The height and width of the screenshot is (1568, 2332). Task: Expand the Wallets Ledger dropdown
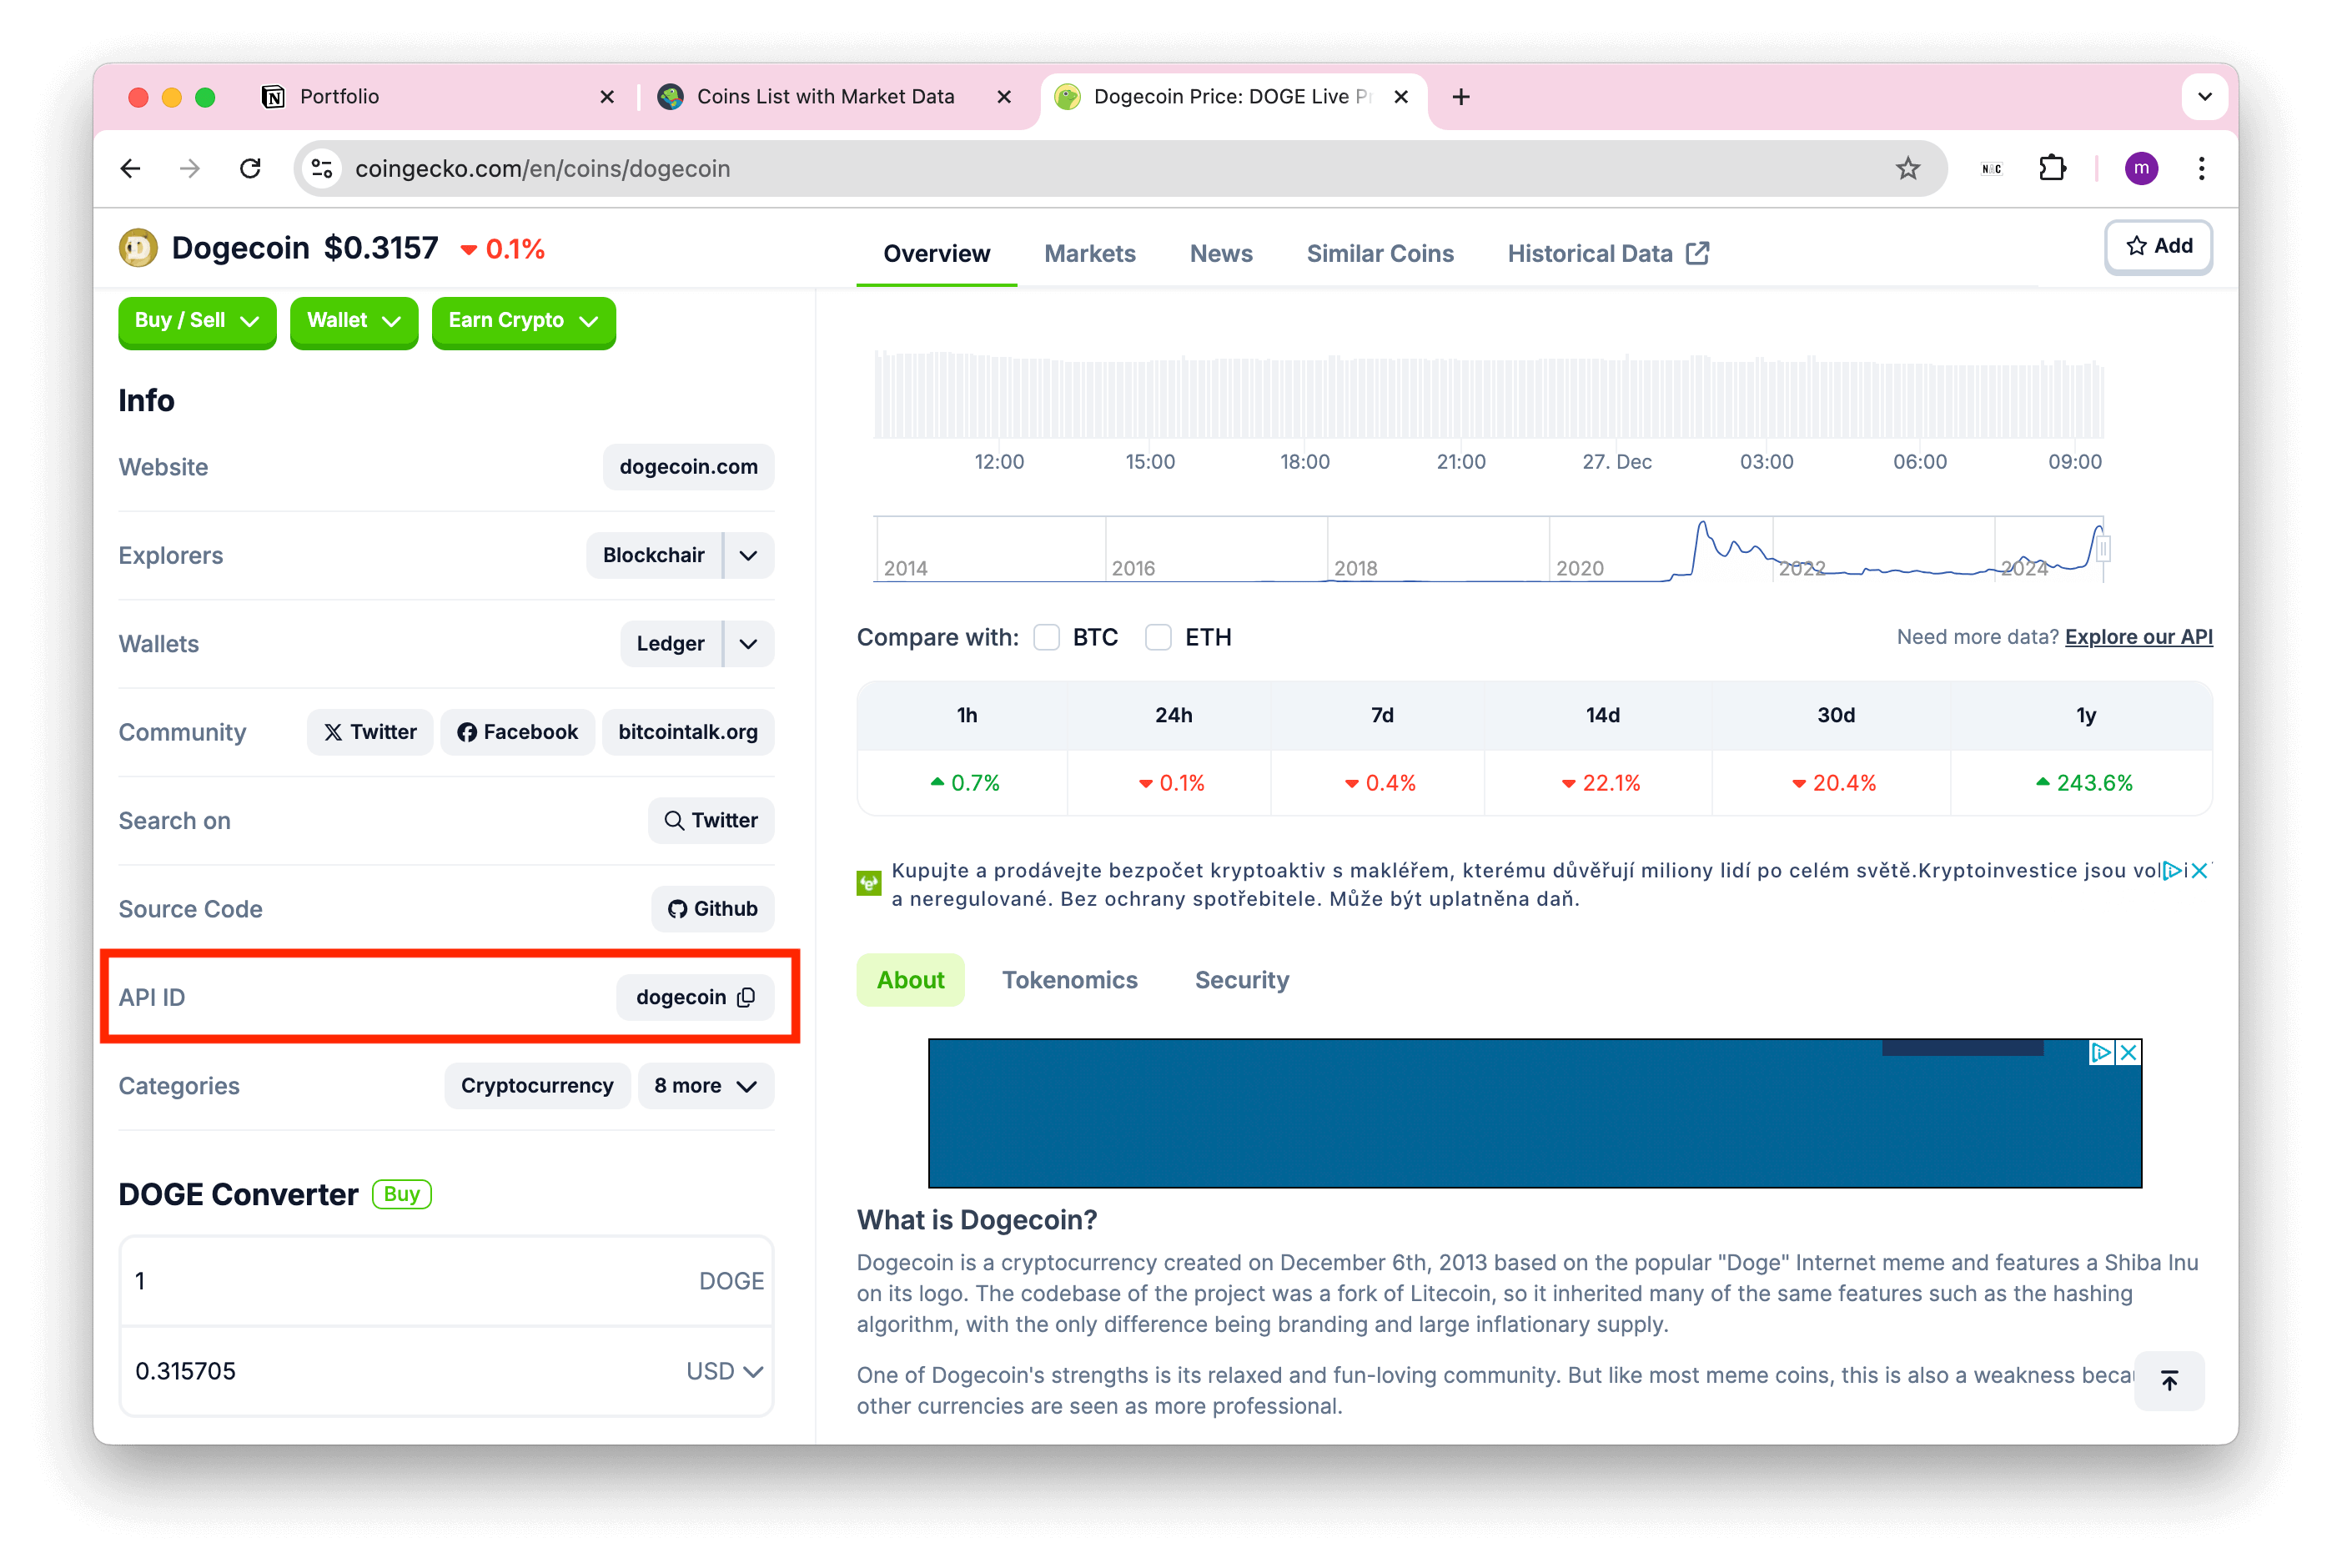click(x=747, y=644)
